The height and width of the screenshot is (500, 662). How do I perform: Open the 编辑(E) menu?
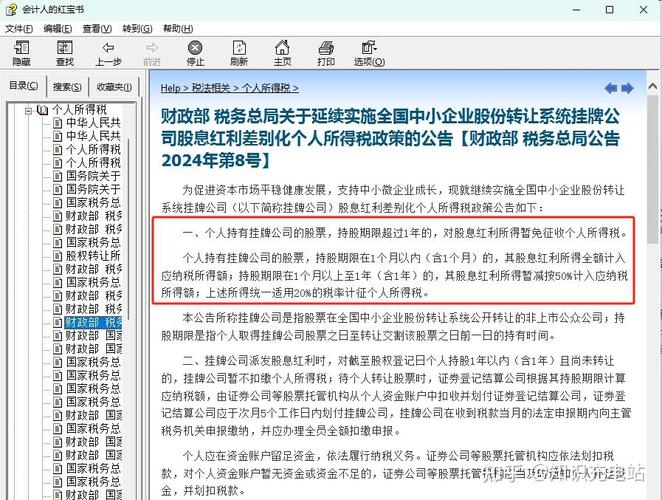pyautogui.click(x=58, y=29)
